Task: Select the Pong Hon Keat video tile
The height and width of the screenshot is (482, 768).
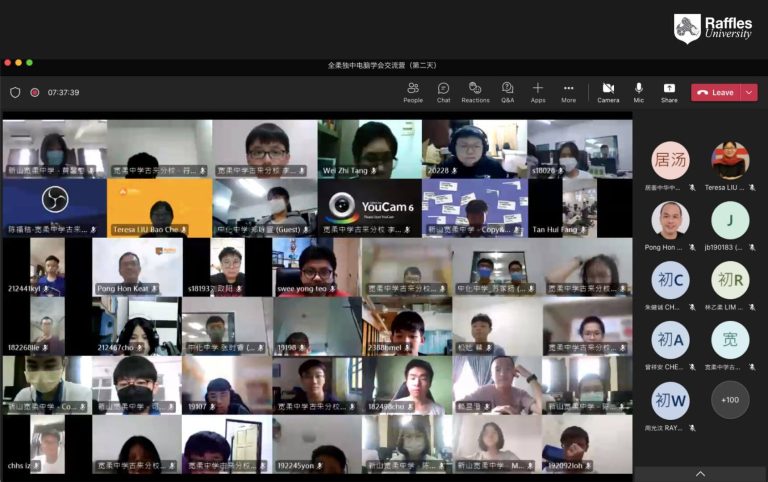Action: tap(137, 266)
